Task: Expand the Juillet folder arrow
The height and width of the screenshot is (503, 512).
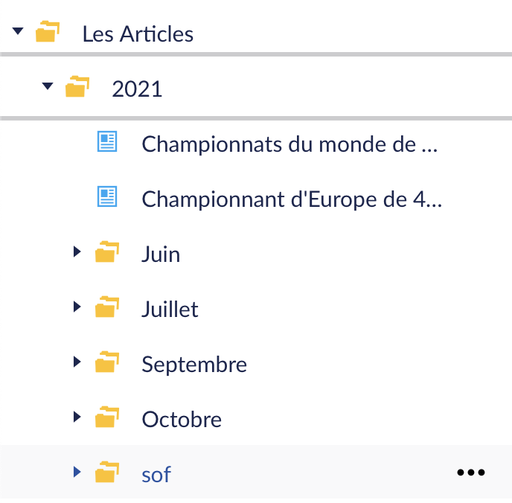Action: [77, 307]
